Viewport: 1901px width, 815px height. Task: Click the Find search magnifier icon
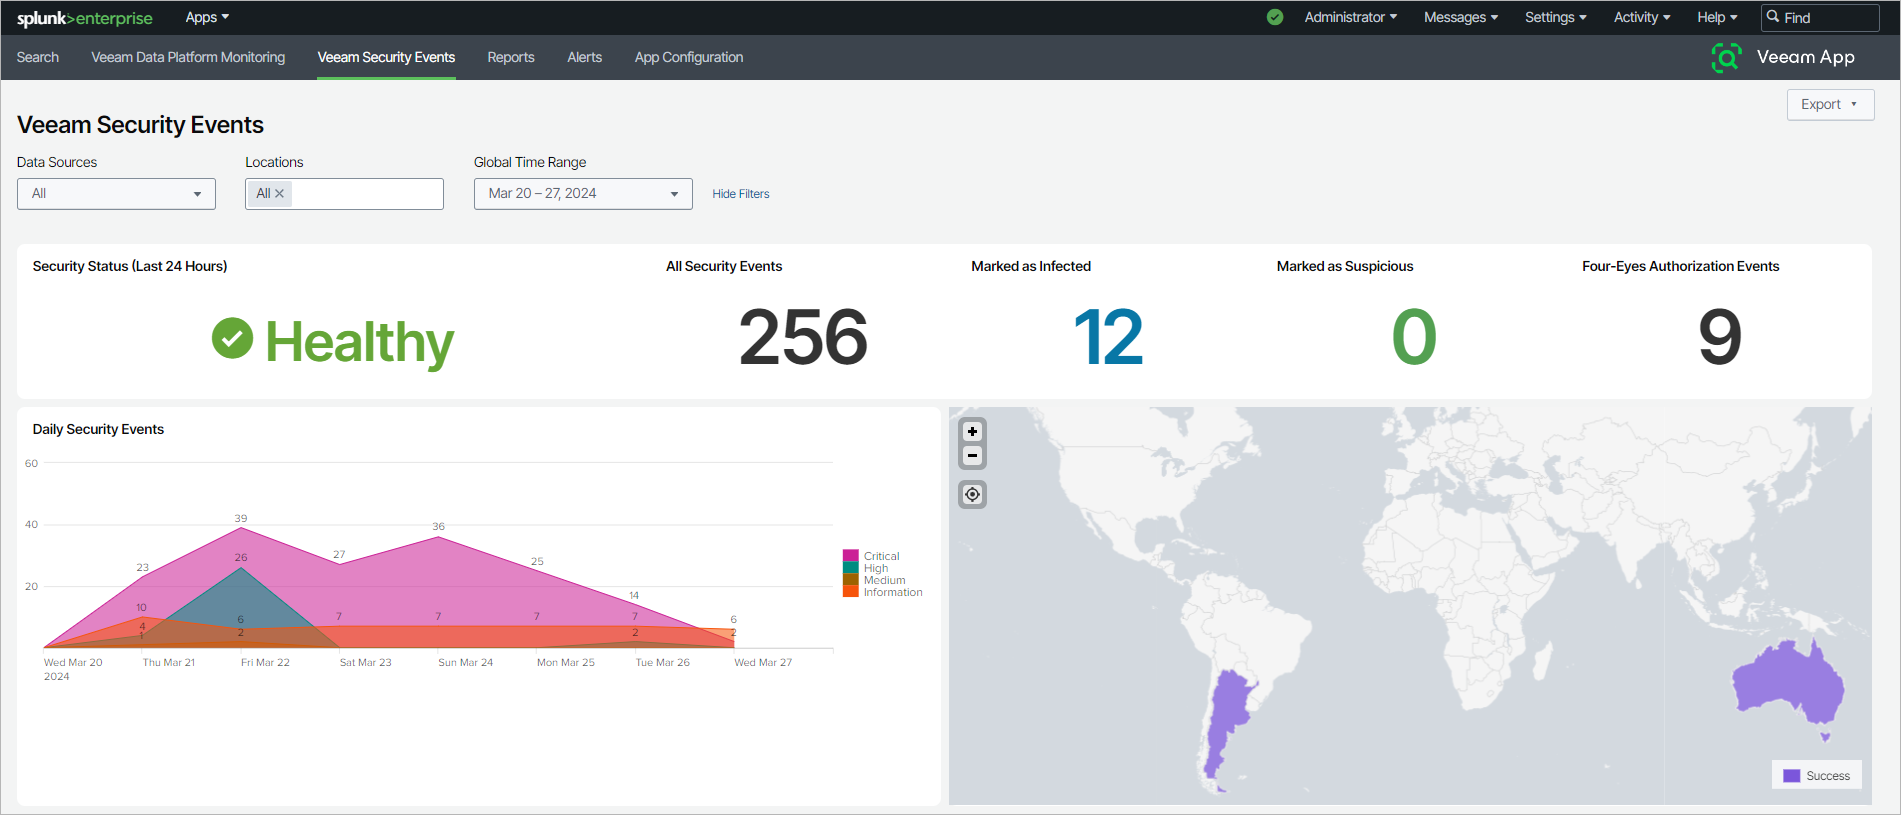pyautogui.click(x=1773, y=17)
